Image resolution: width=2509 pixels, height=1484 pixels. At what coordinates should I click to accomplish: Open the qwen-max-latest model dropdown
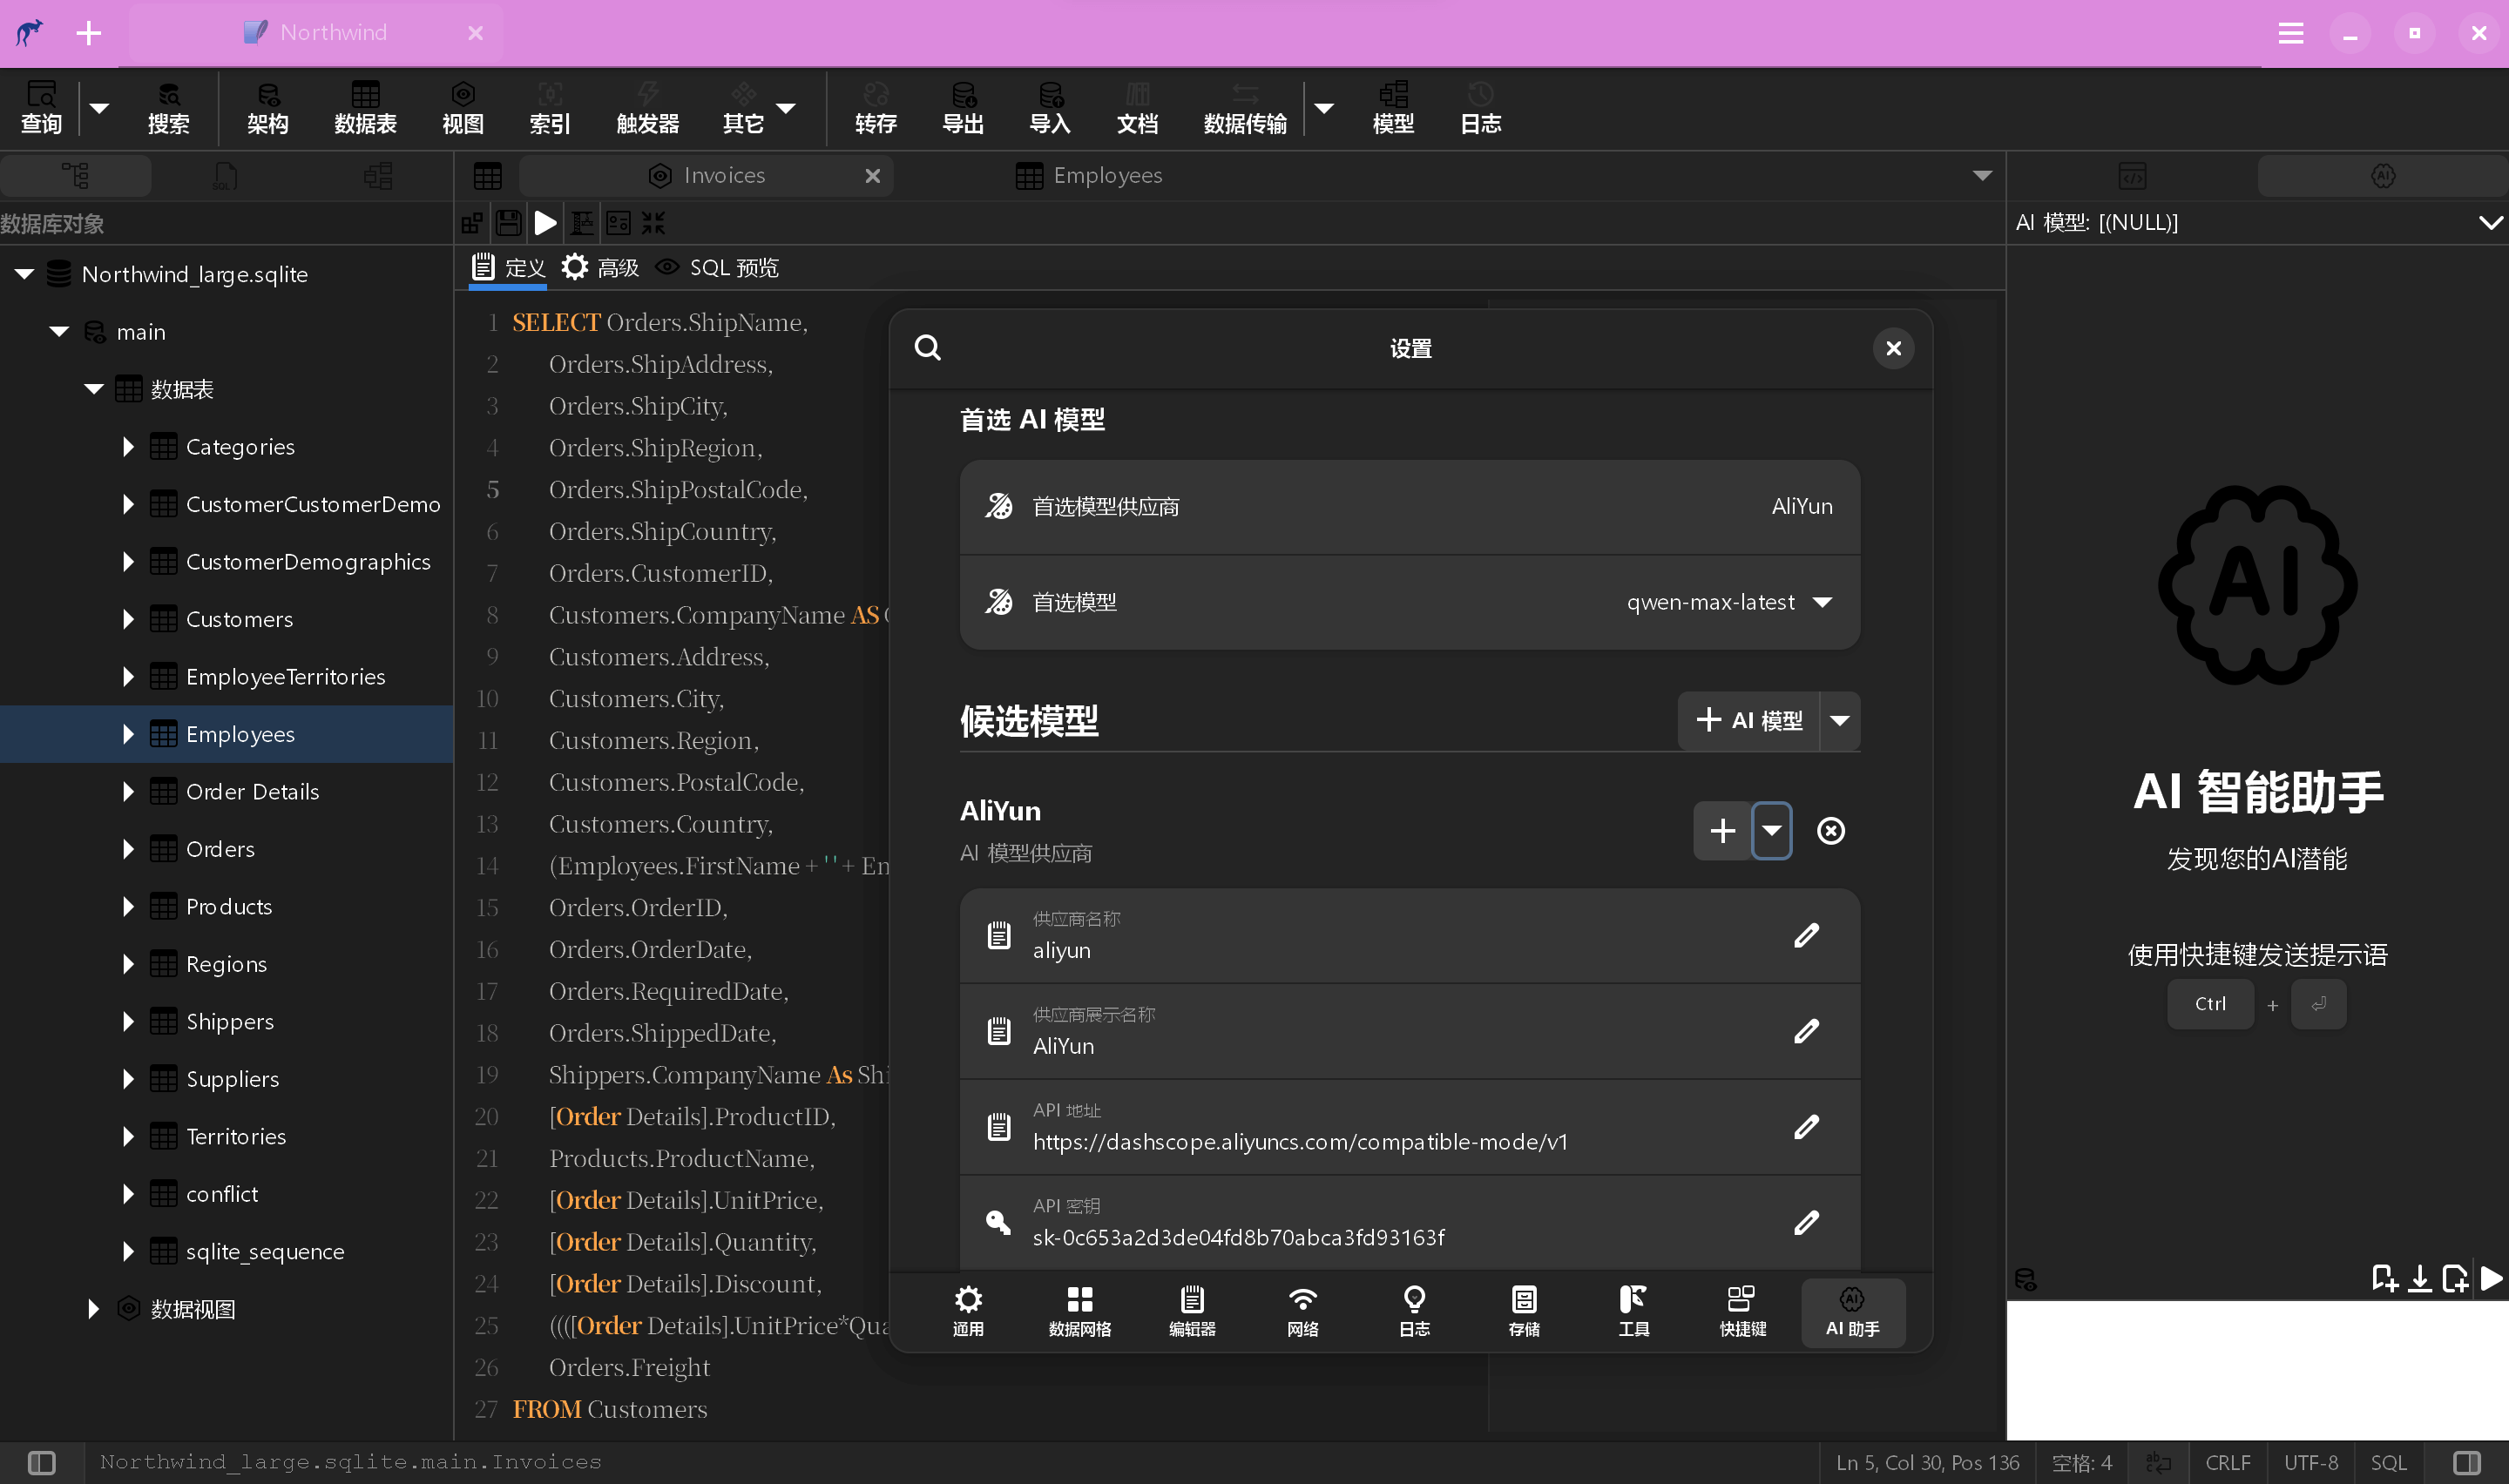pos(1822,602)
